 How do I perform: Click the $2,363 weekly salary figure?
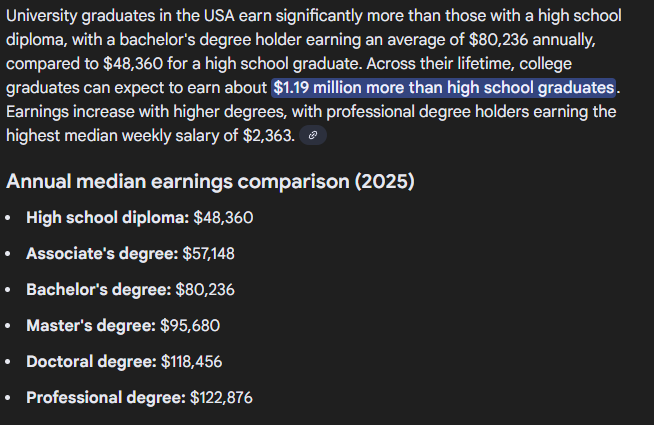tap(268, 136)
